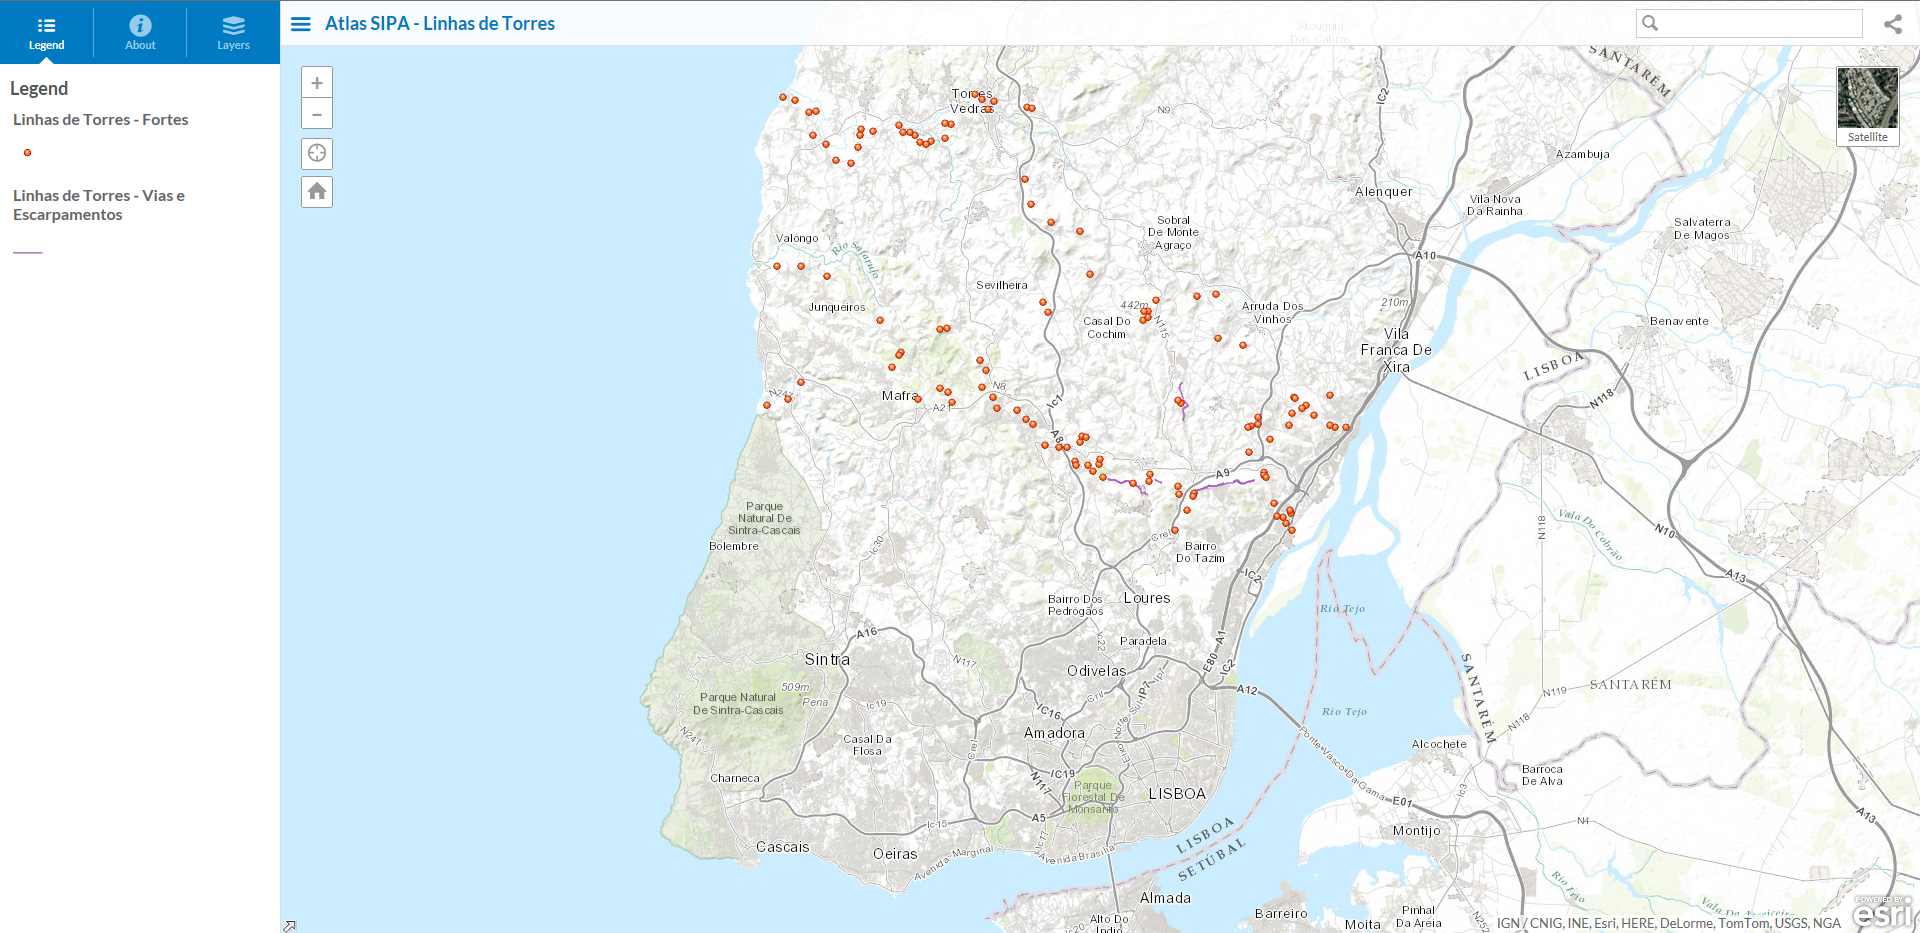Click the Odivelas map label
Image resolution: width=1920 pixels, height=933 pixels.
coord(1096,671)
